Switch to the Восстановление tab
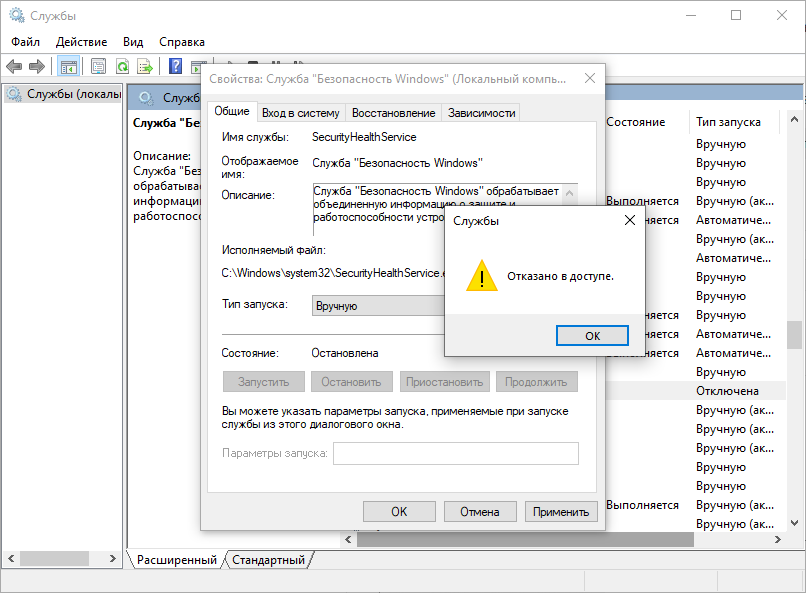Screen dimensions: 806x593 click(394, 113)
